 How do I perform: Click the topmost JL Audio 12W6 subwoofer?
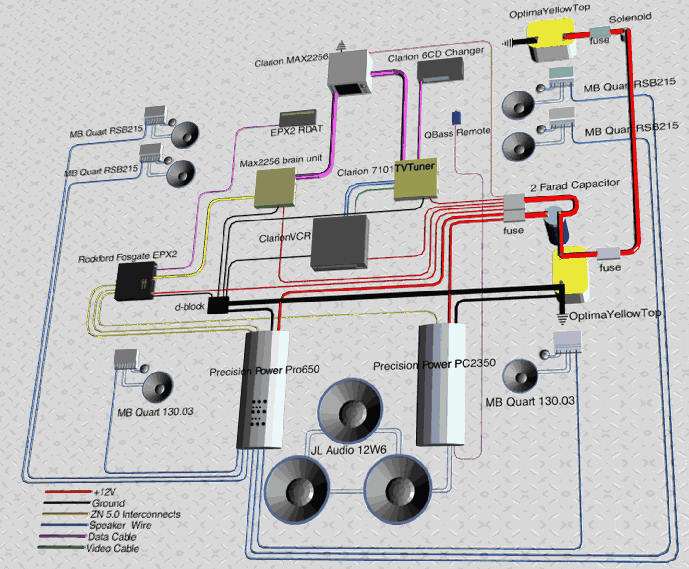pyautogui.click(x=347, y=410)
